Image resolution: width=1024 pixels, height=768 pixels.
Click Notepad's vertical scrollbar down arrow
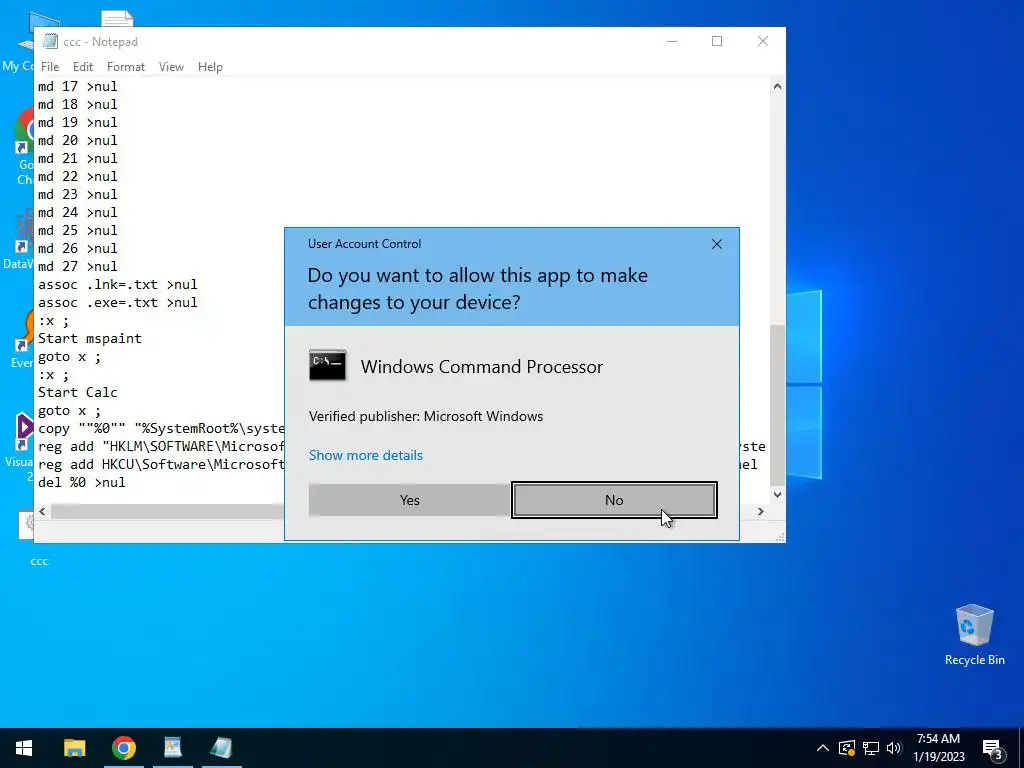click(x=777, y=494)
